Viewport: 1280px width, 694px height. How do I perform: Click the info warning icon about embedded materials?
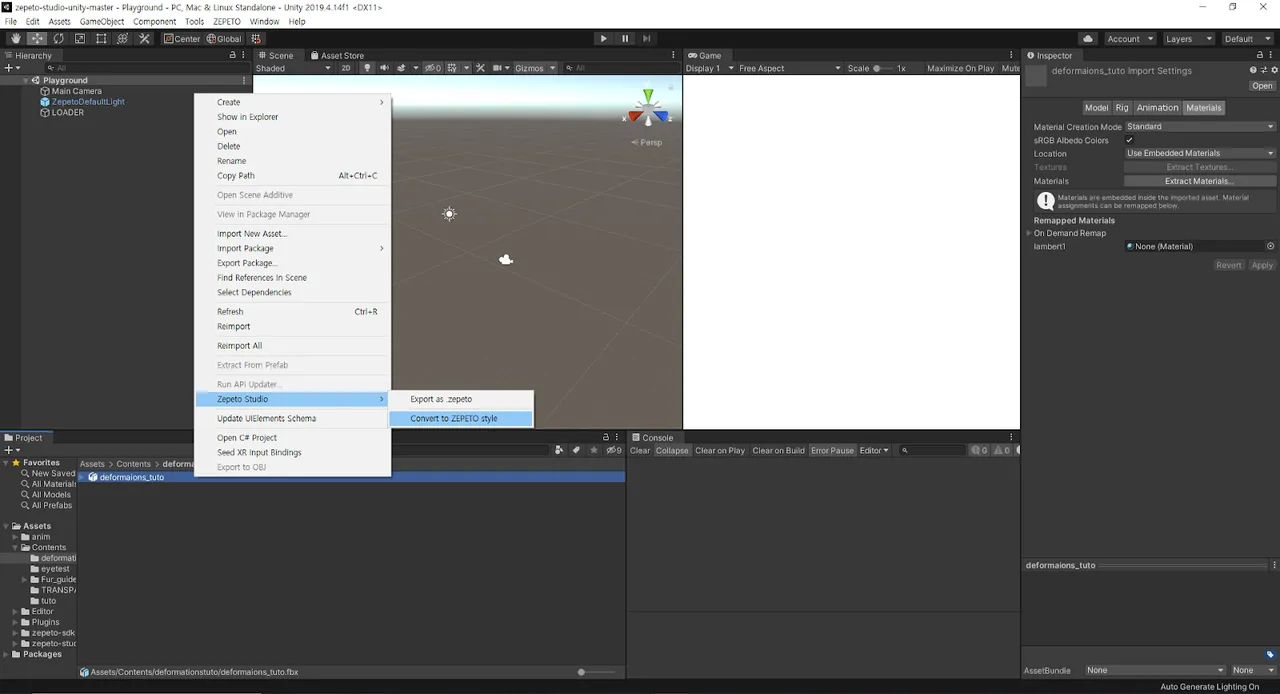(x=1045, y=199)
